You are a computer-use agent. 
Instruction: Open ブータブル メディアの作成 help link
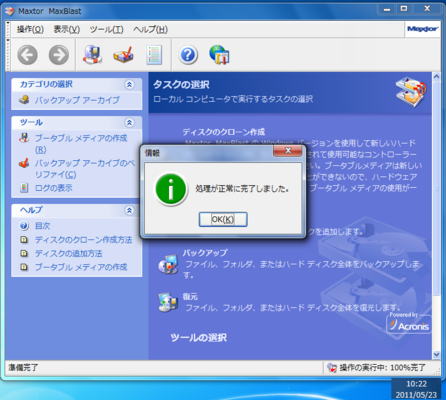81,267
